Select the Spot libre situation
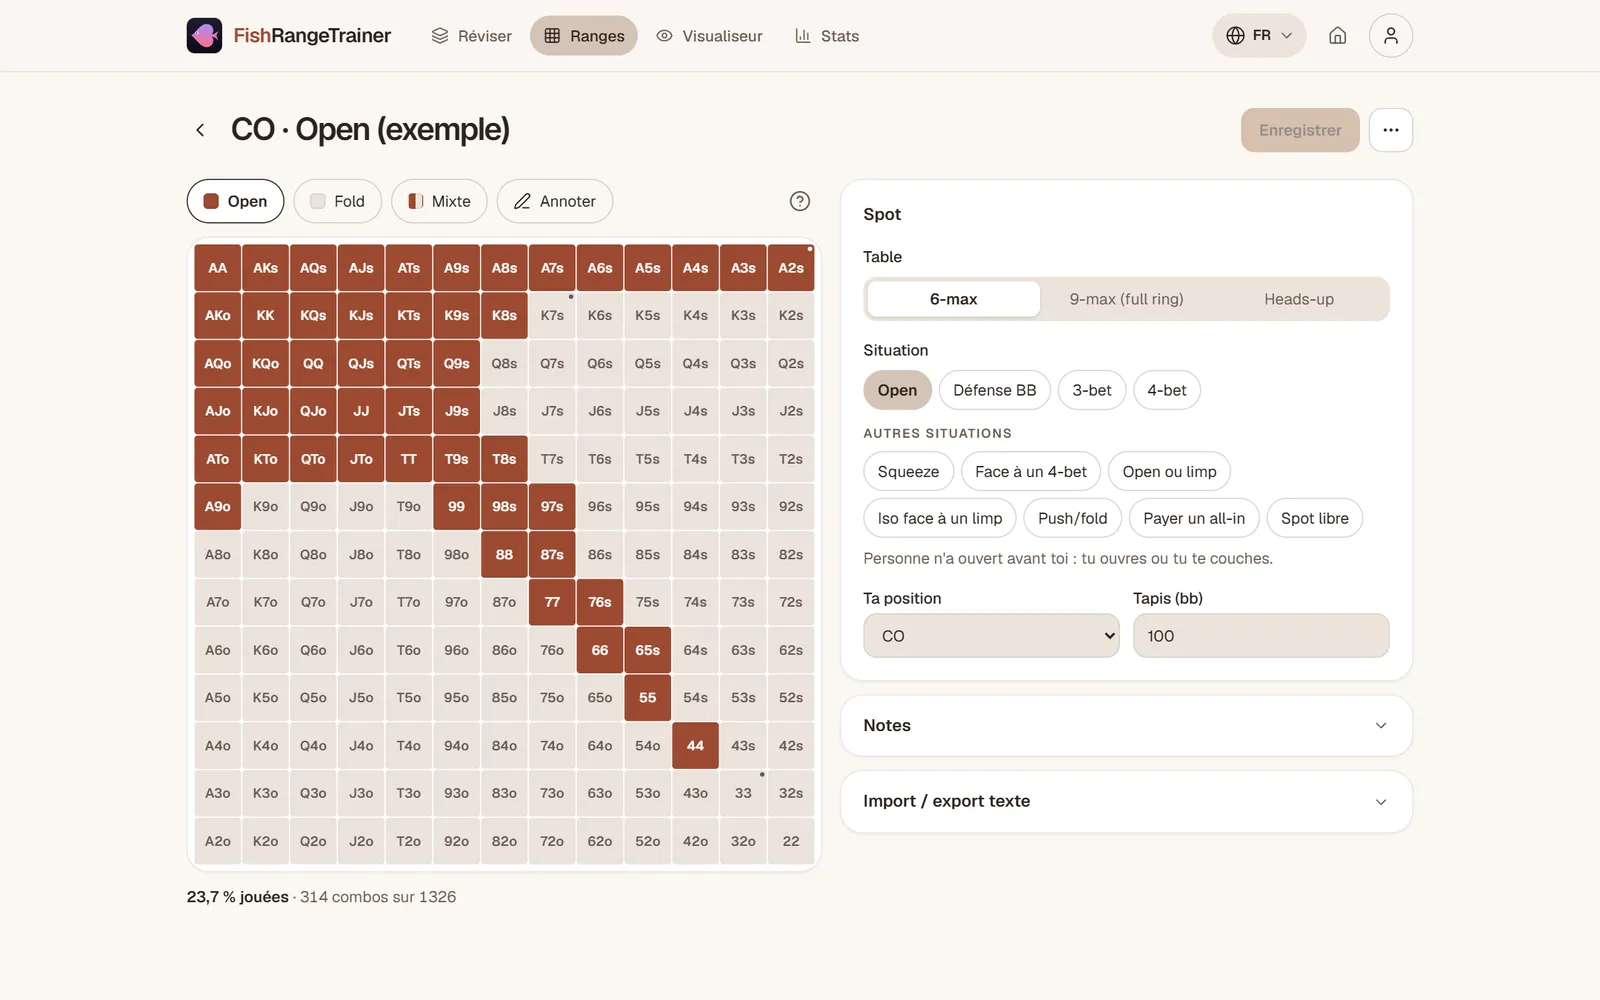 [1315, 518]
